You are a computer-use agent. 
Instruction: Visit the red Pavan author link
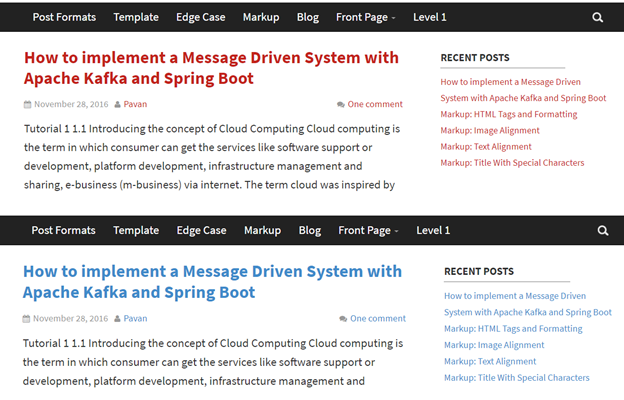pyautogui.click(x=135, y=104)
